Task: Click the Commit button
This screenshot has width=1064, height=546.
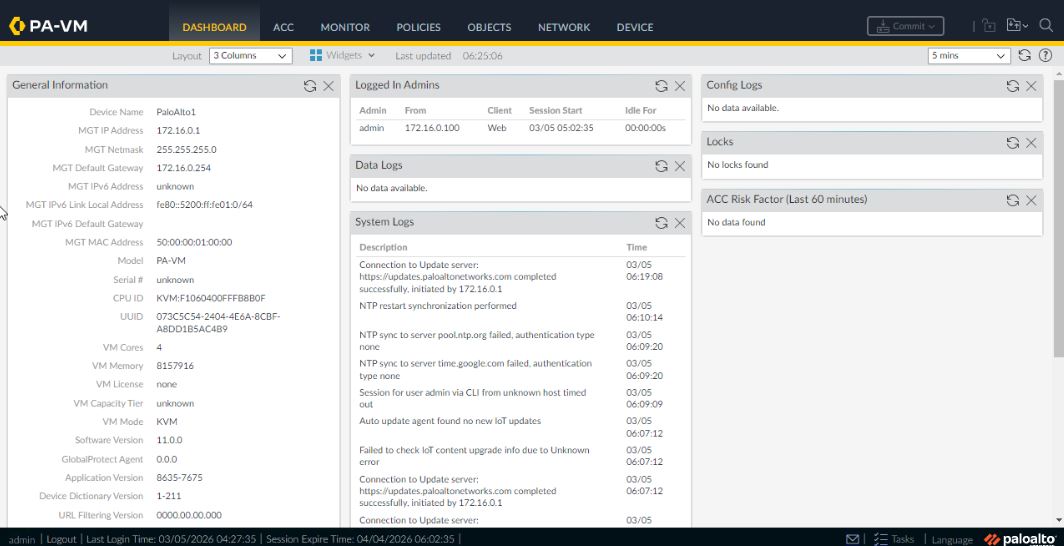Action: click(x=904, y=27)
